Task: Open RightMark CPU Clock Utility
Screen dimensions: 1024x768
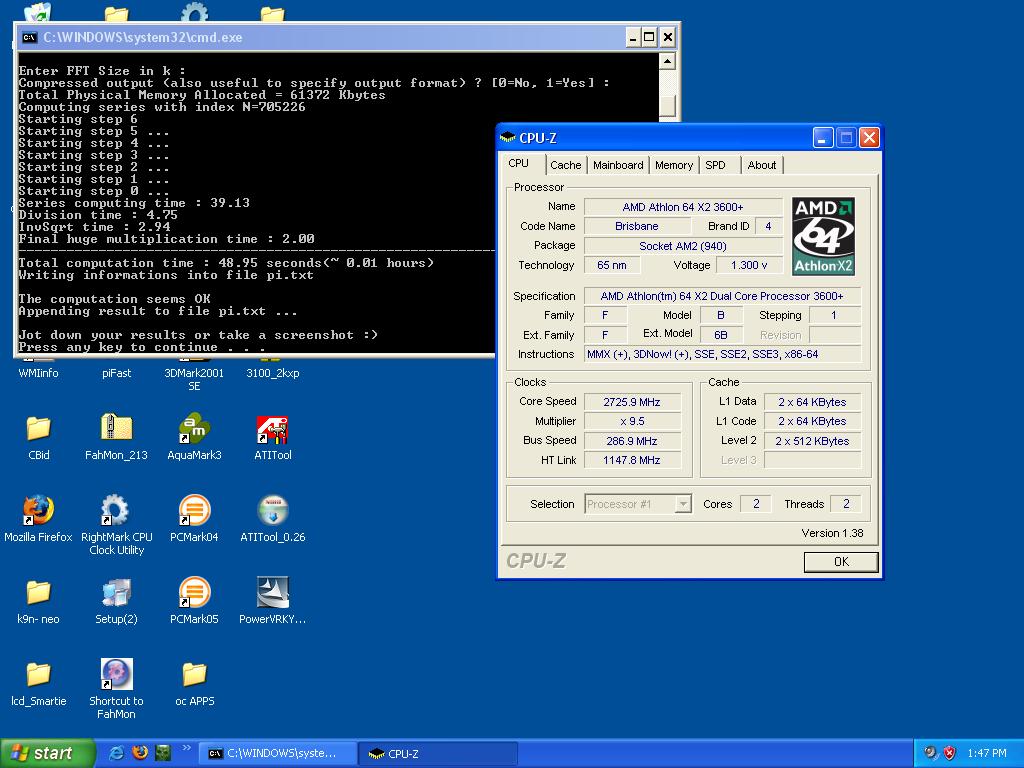Action: pos(116,526)
